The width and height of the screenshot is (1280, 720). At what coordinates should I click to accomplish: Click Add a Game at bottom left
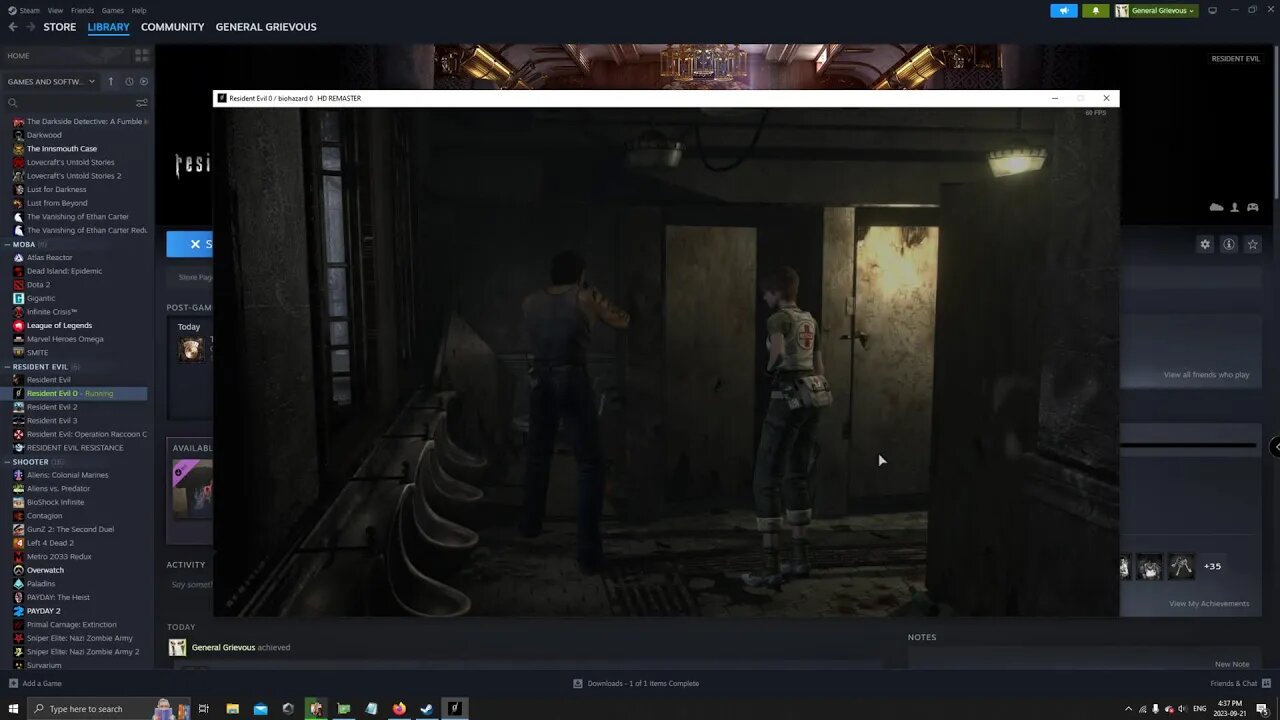35,683
